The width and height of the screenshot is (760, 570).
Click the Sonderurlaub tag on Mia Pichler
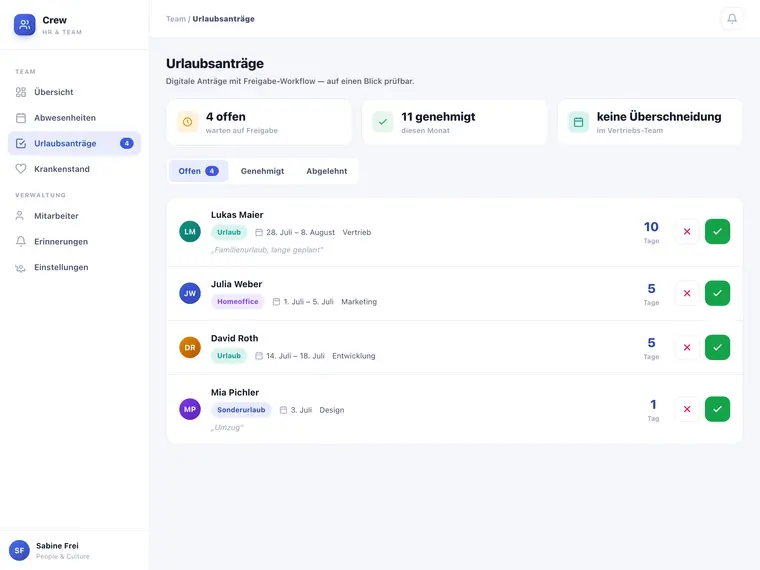241,410
